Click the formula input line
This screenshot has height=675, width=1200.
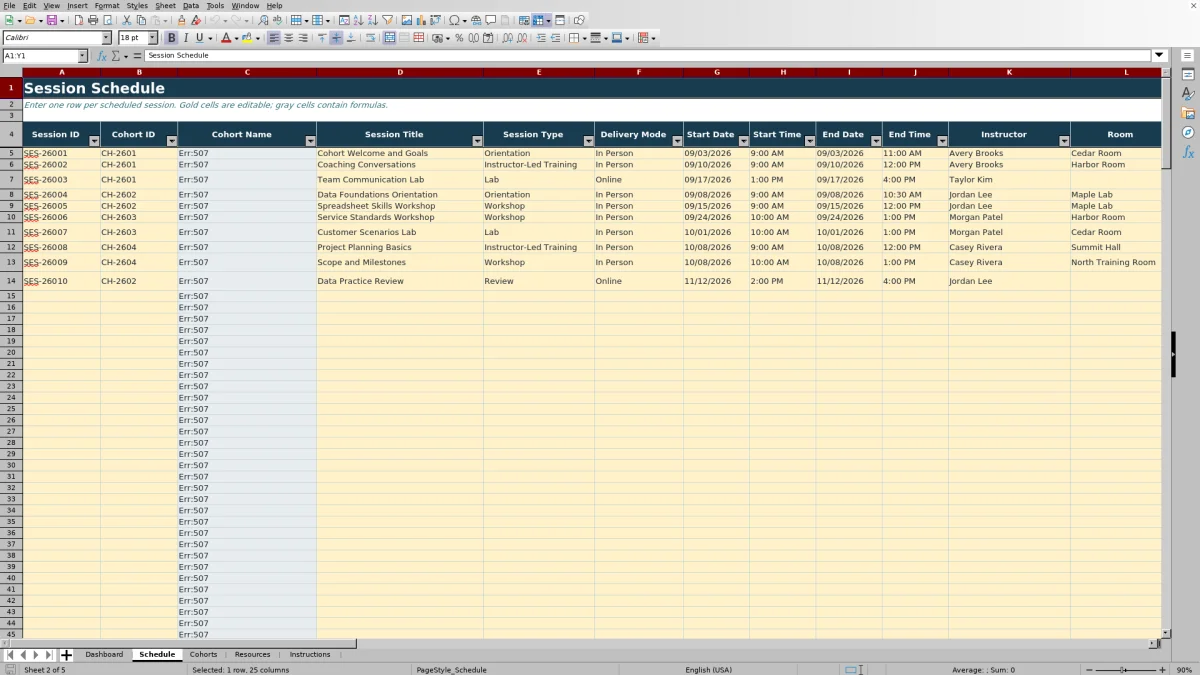point(647,56)
